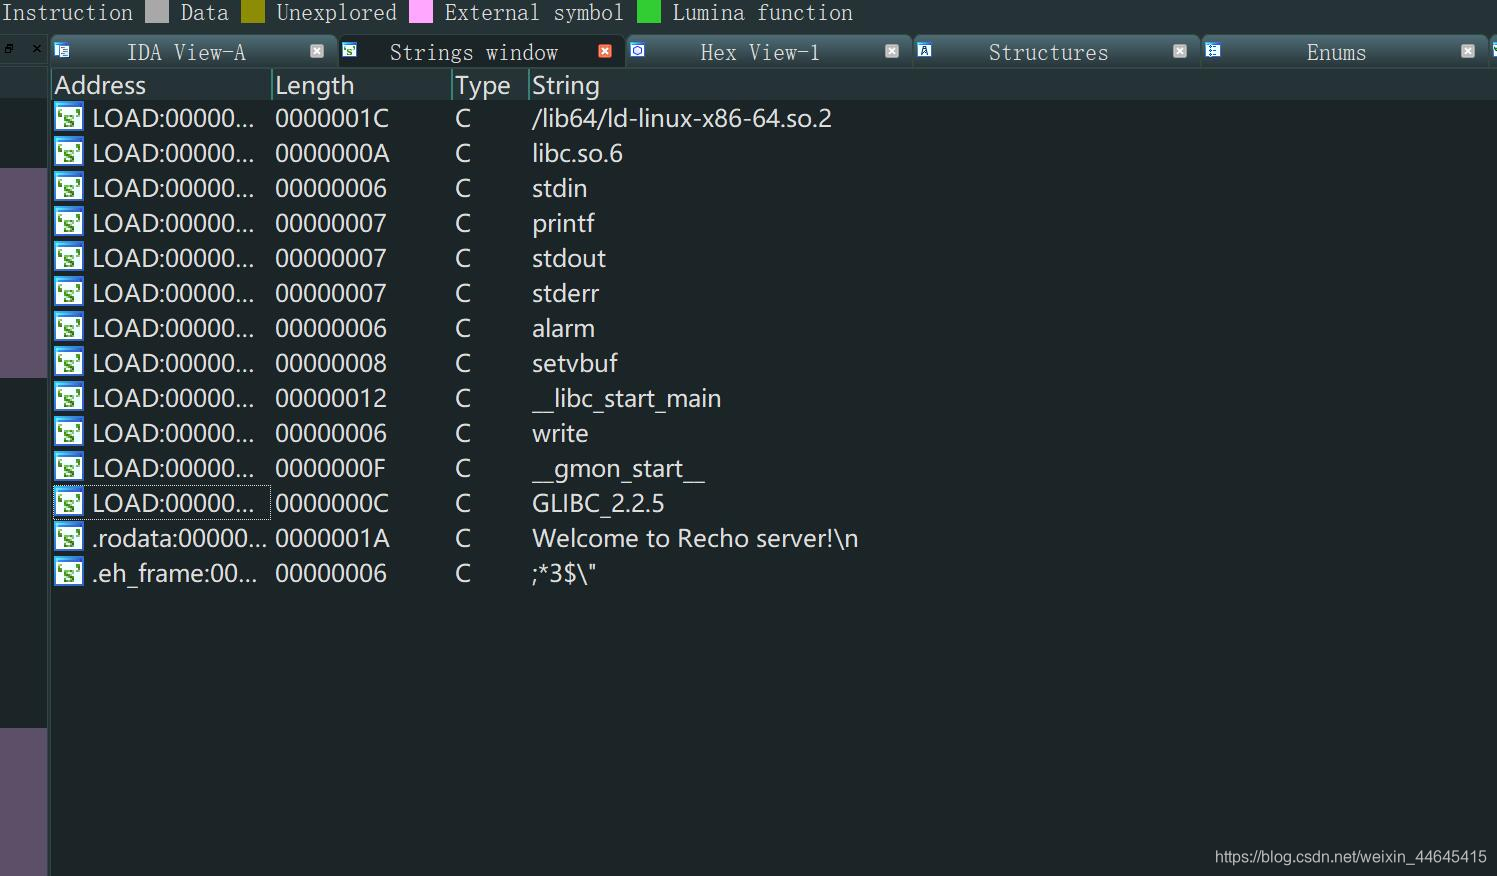1497x876 pixels.
Task: Click string icon for write row
Action: coord(69,433)
